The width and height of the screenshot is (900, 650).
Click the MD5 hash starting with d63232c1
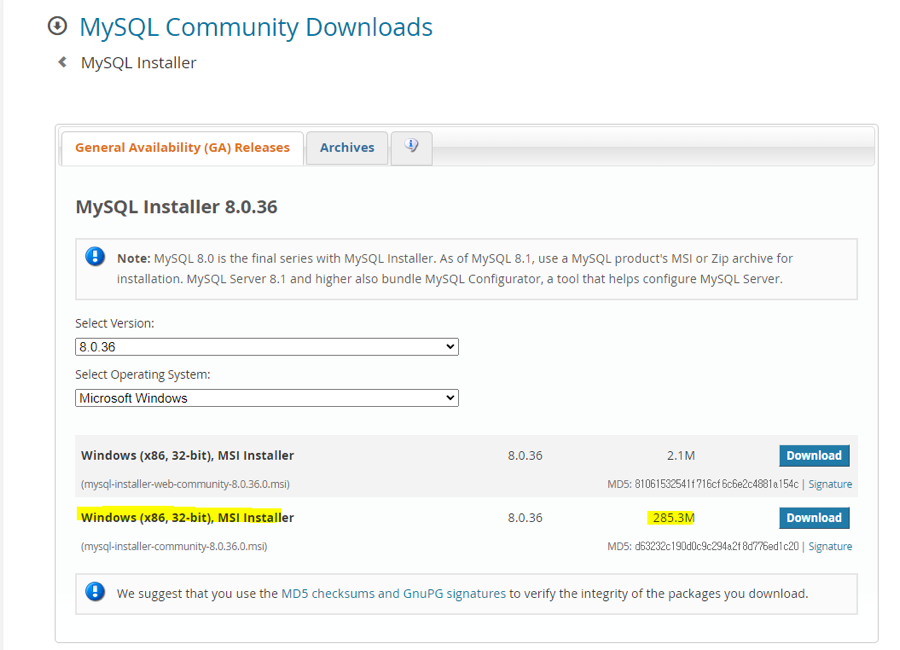point(716,547)
